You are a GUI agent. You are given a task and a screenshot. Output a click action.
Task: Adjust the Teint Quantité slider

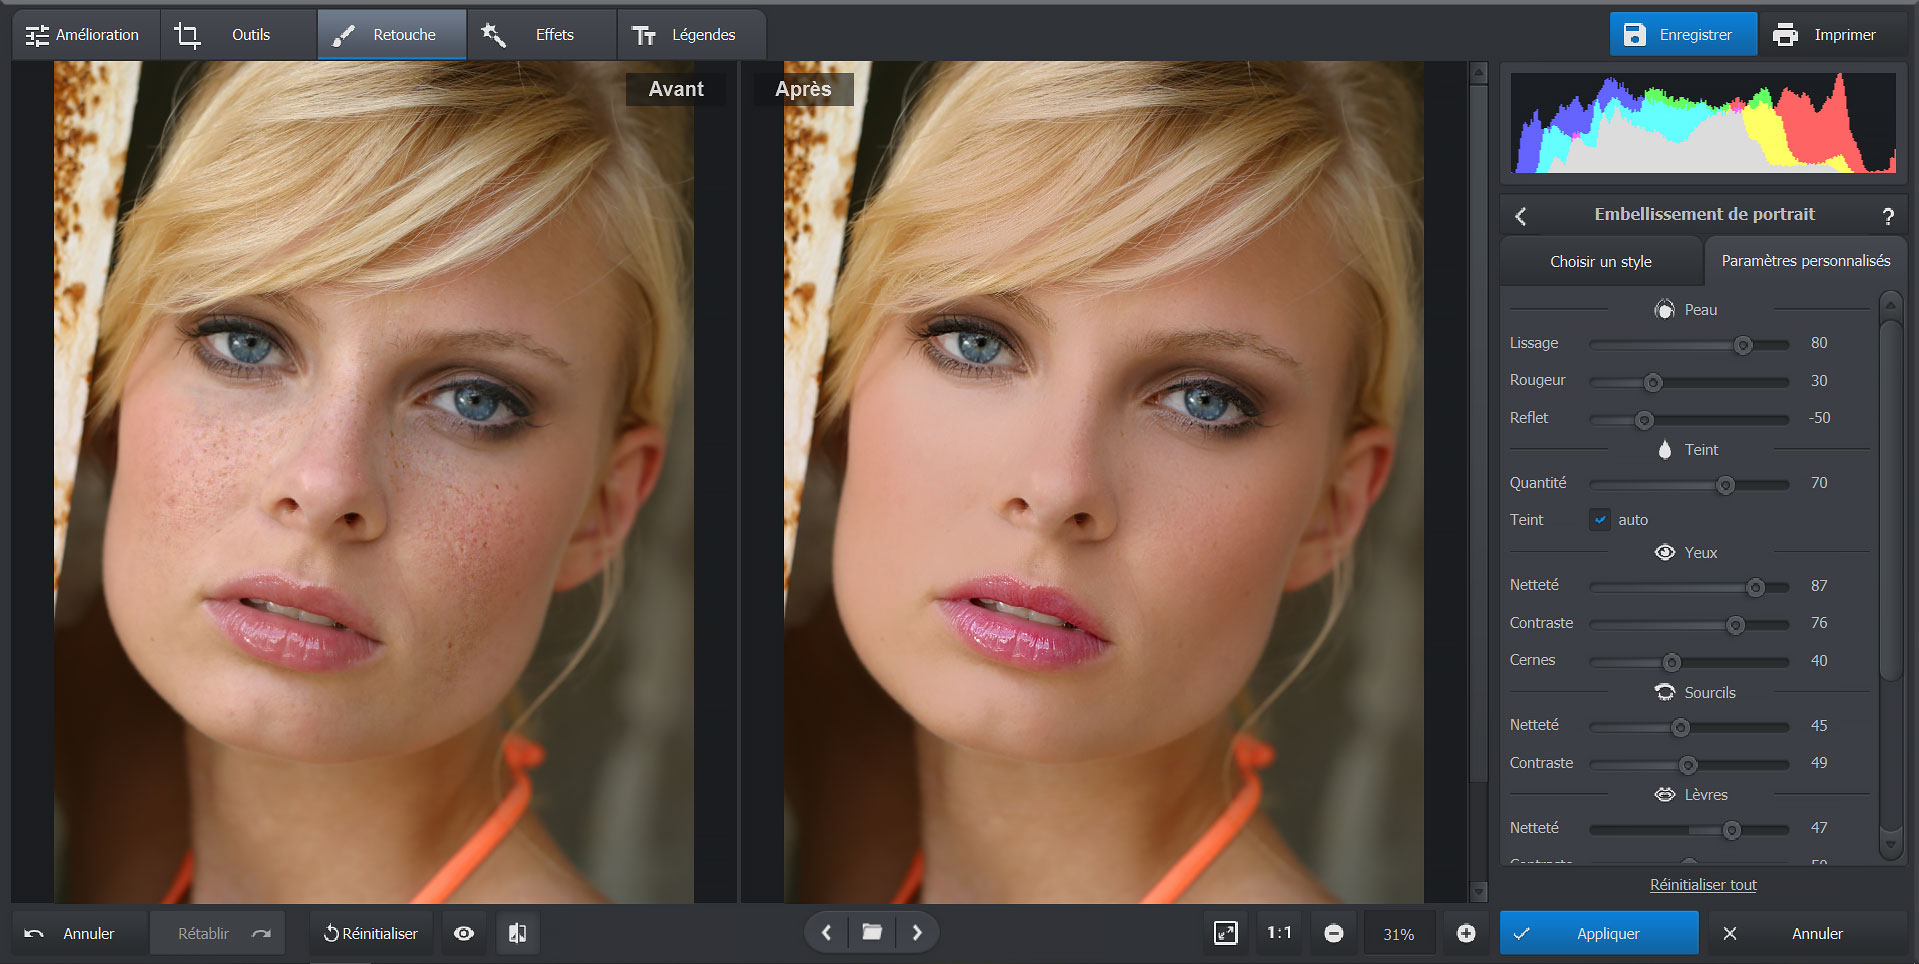coord(1689,485)
